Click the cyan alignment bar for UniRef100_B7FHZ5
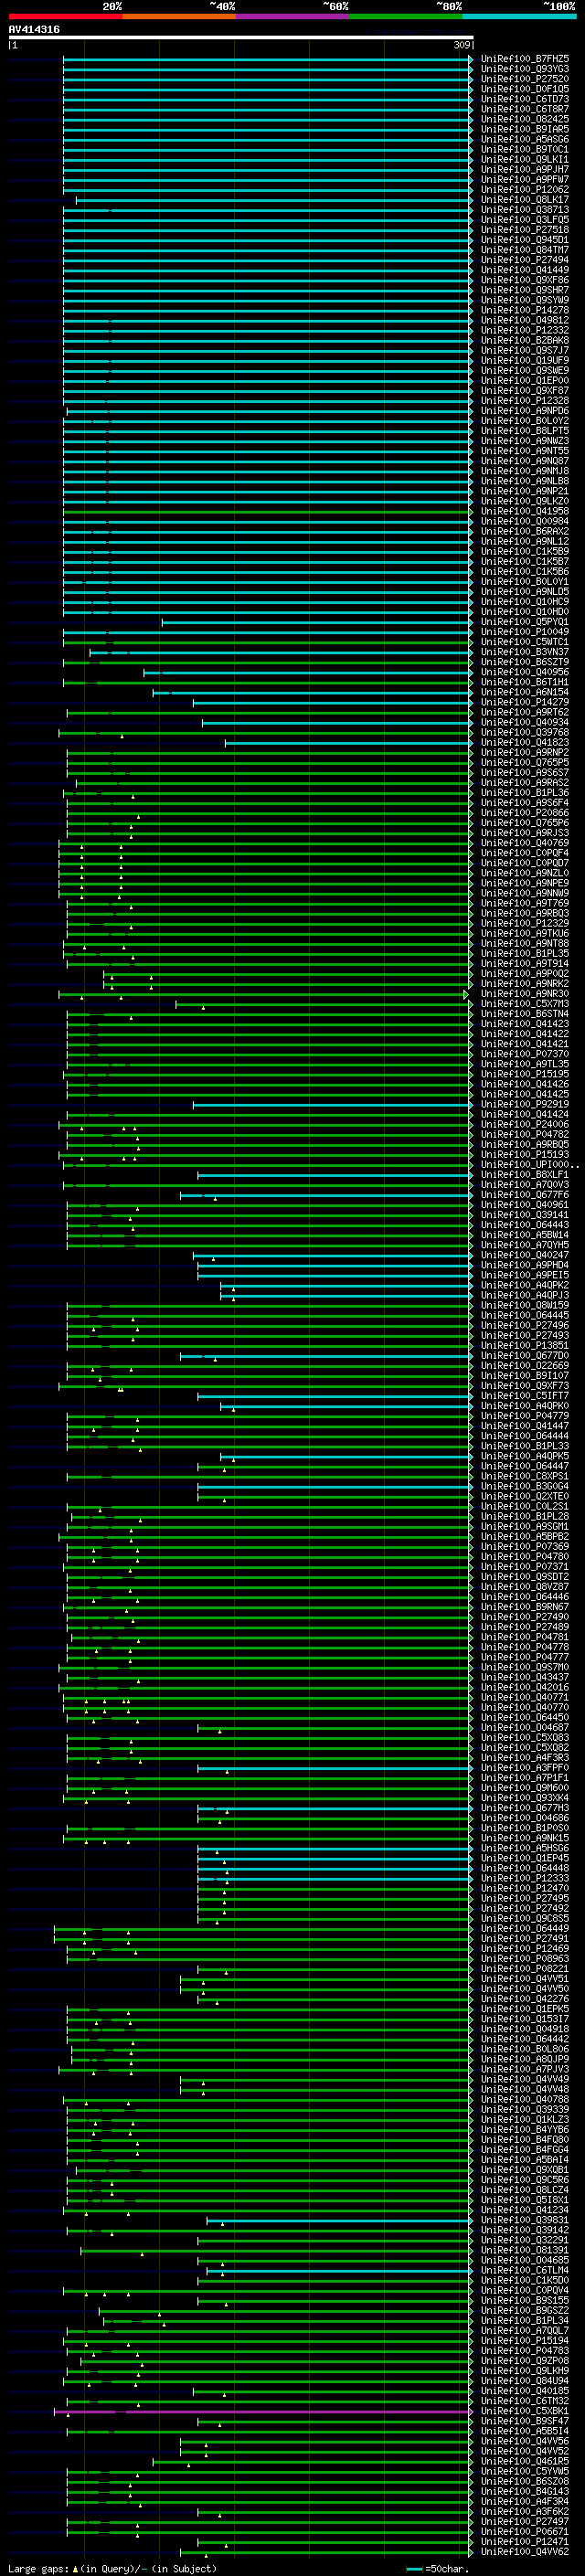The height and width of the screenshot is (2576, 585). [267, 59]
